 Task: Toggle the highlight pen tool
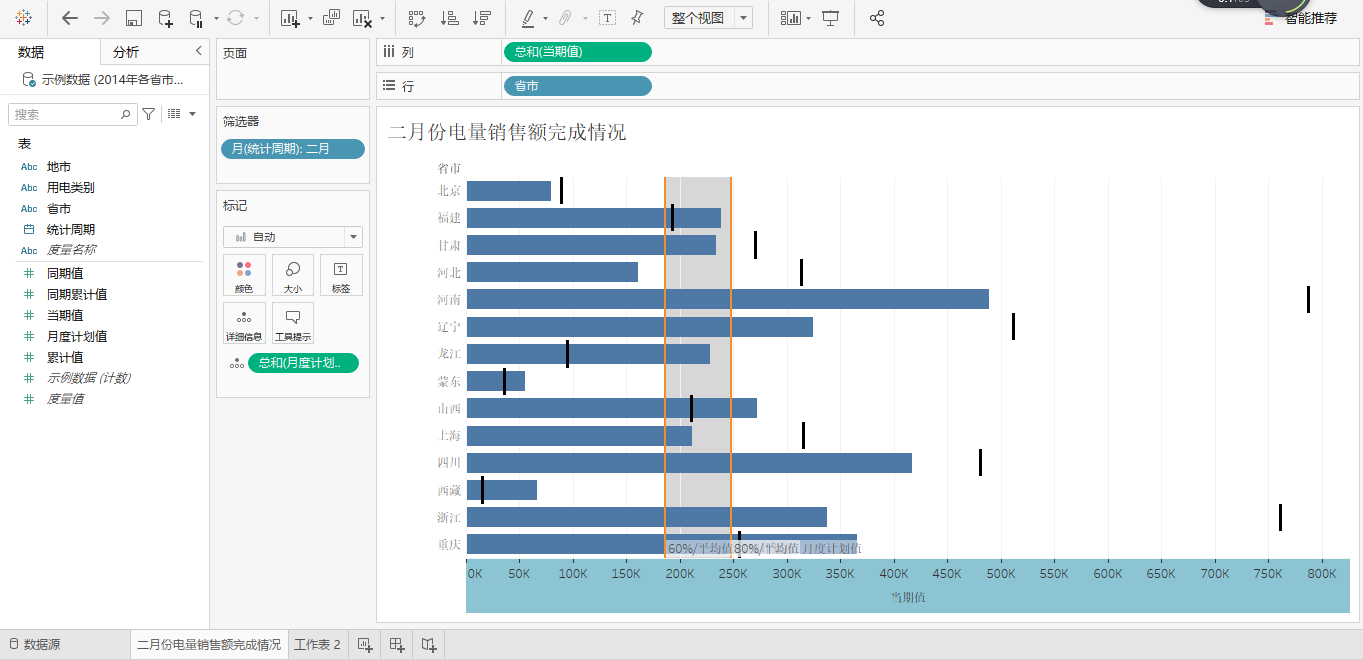(528, 18)
